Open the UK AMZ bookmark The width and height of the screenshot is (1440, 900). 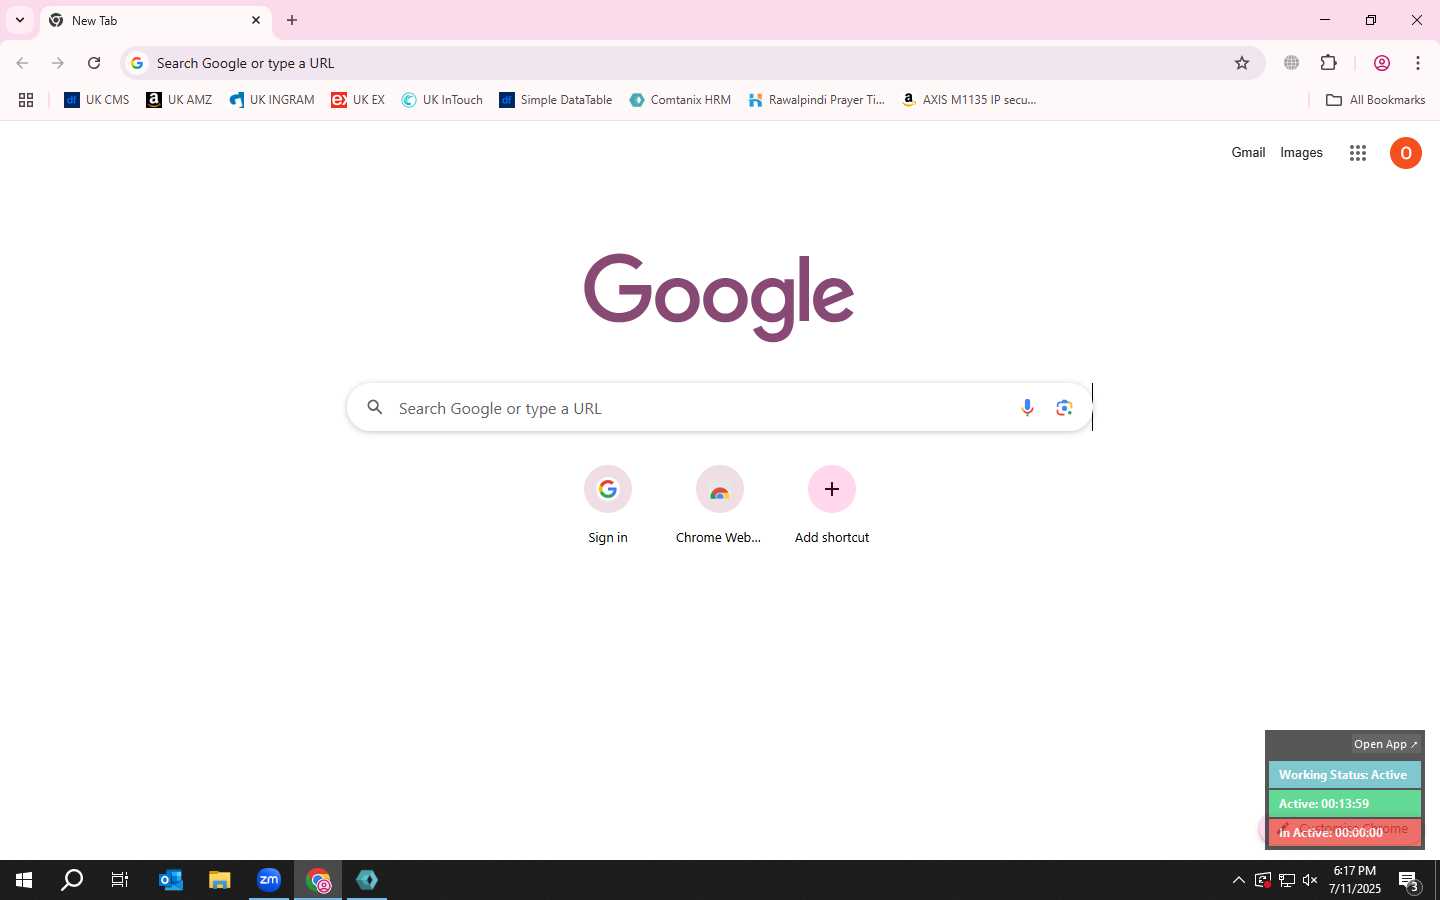tap(179, 100)
